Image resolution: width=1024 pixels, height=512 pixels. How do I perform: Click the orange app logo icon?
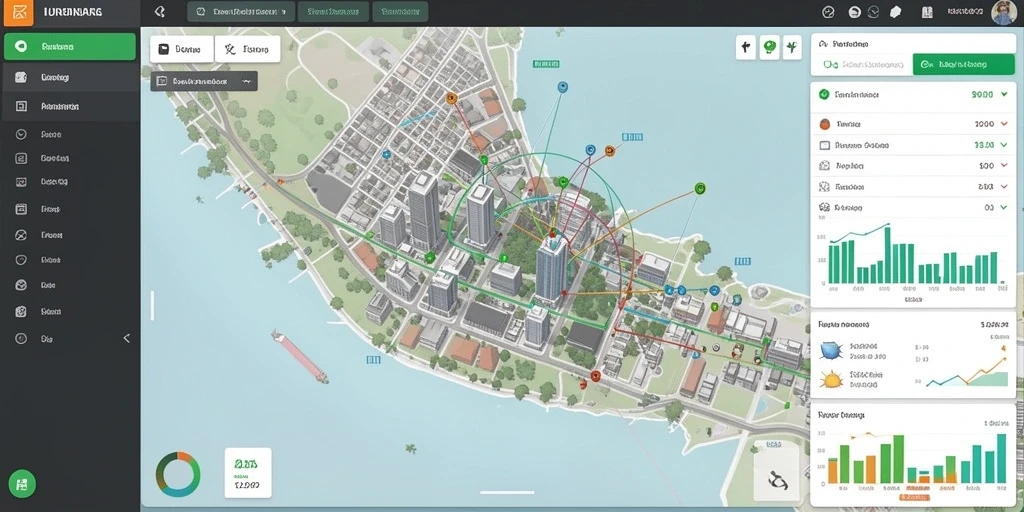point(18,12)
